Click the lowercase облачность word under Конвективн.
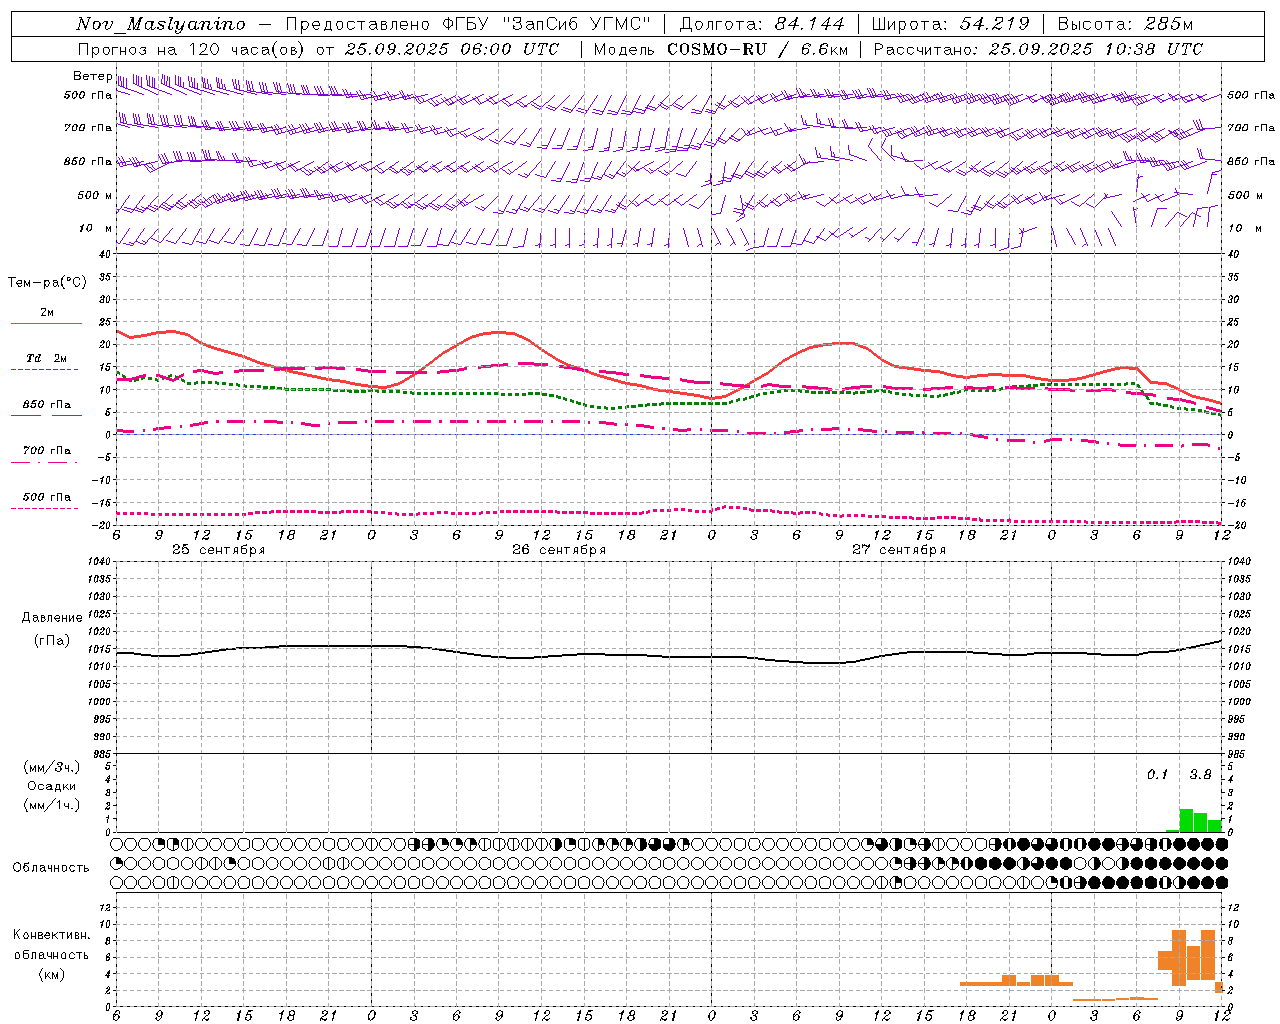This screenshot has height=1024, width=1280. pyautogui.click(x=51, y=955)
